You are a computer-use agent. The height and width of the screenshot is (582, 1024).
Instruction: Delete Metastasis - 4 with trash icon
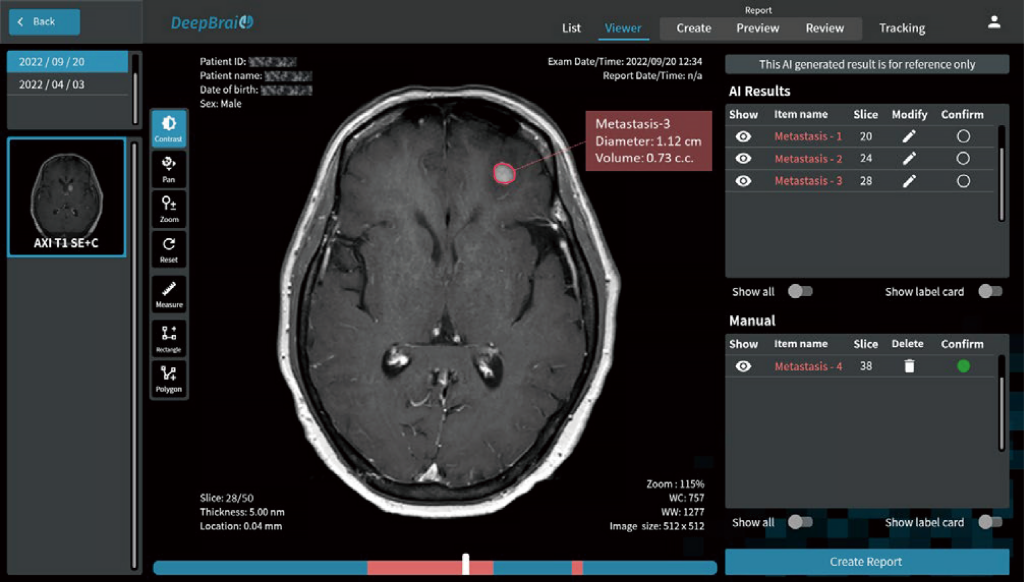(909, 367)
